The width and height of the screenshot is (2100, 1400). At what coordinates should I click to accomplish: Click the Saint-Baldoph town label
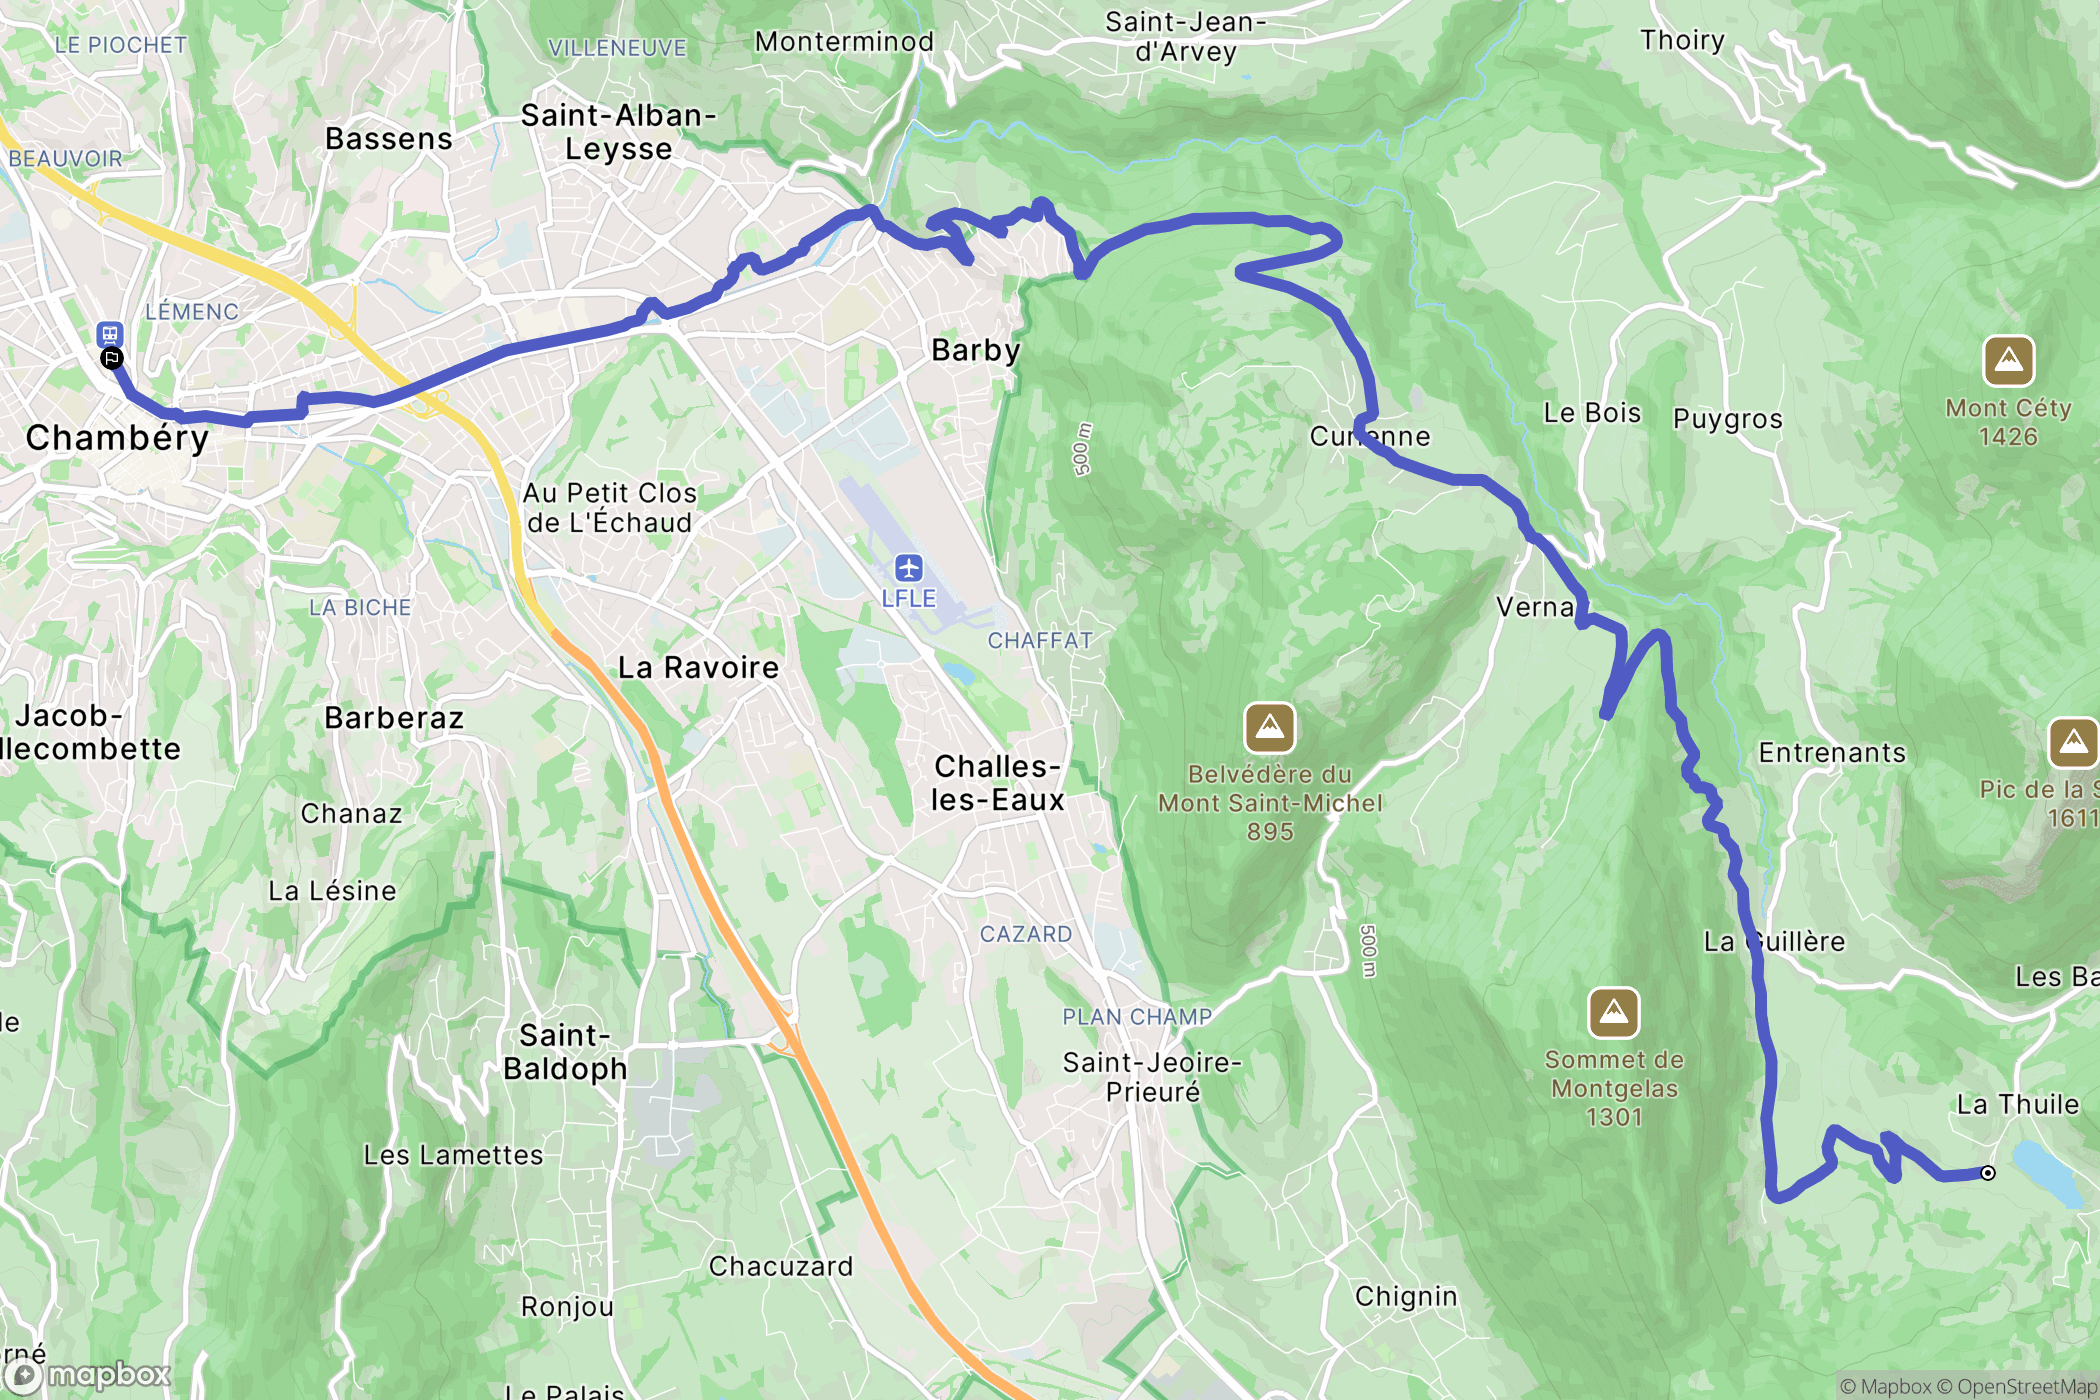pyautogui.click(x=565, y=1052)
